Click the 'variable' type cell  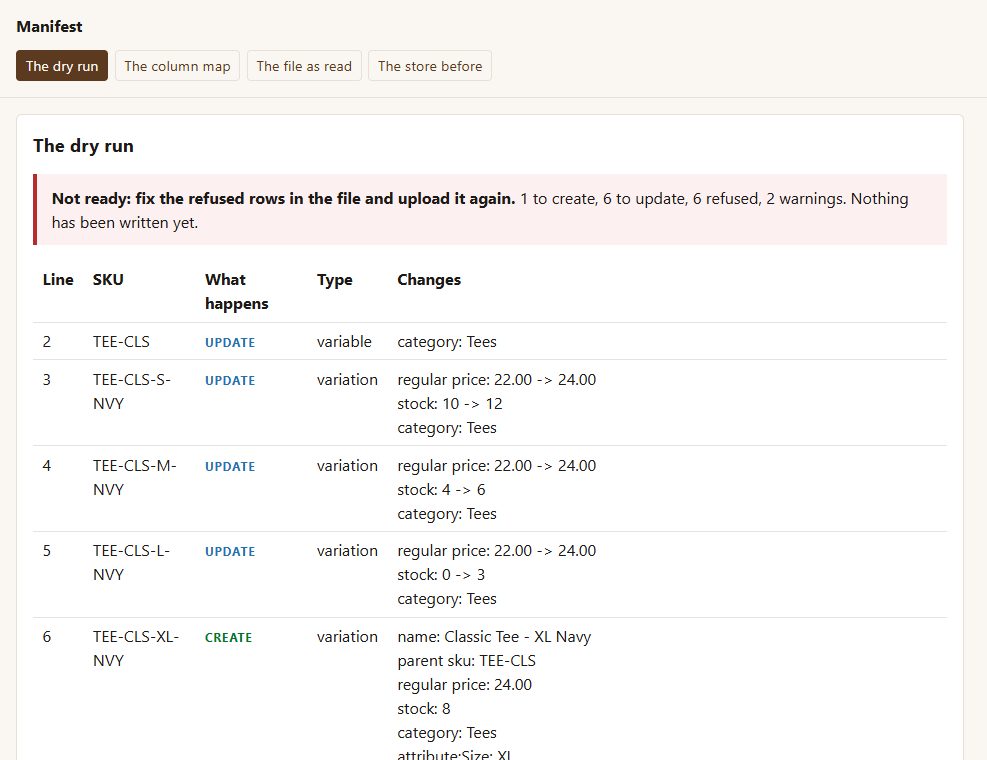(344, 341)
